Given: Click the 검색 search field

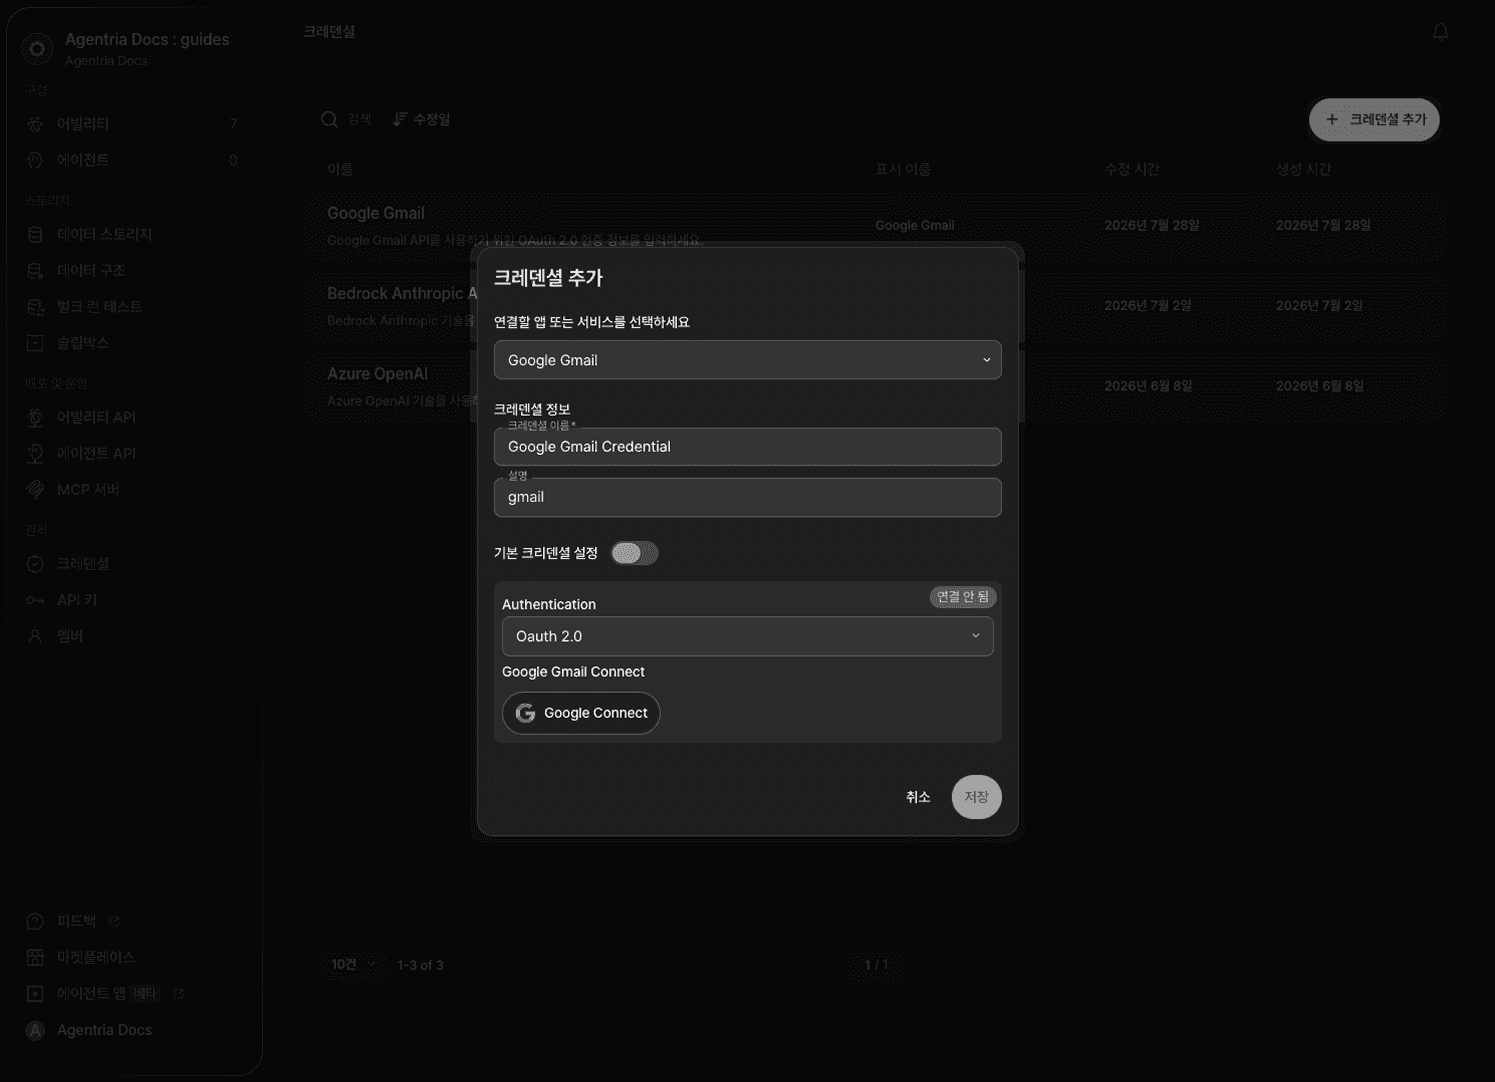Looking at the screenshot, I should coord(359,119).
